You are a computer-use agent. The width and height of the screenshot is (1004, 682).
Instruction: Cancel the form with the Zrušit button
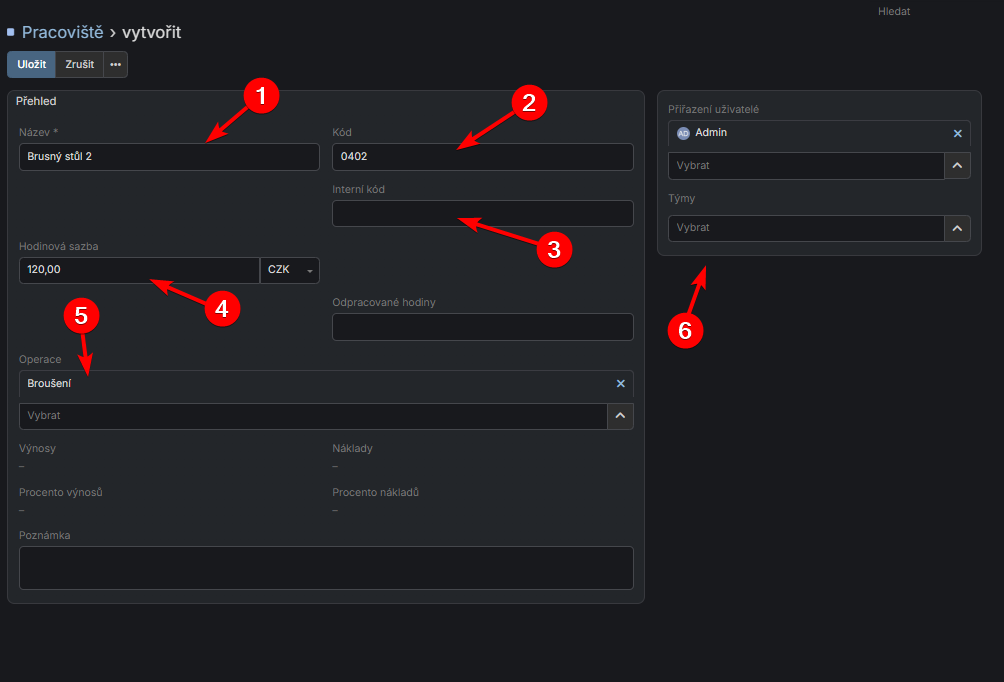(80, 65)
